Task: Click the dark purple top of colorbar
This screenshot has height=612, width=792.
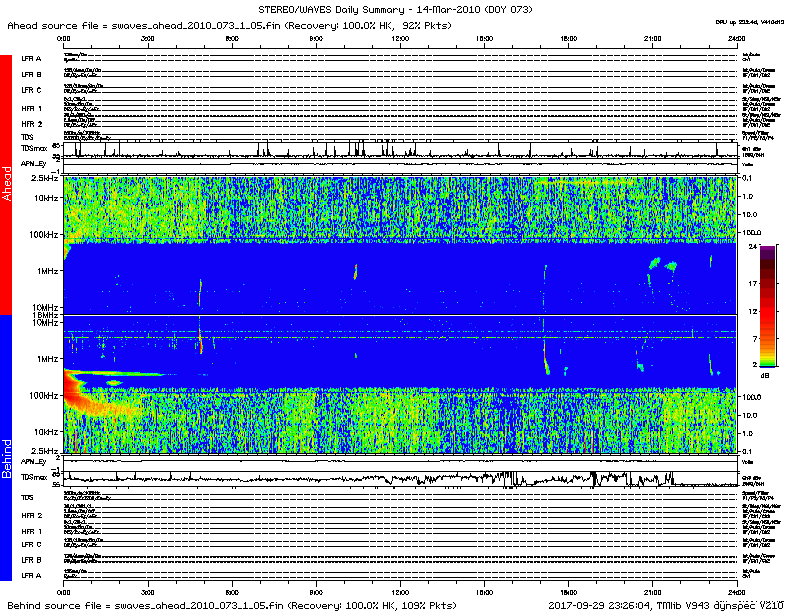Action: tap(768, 250)
